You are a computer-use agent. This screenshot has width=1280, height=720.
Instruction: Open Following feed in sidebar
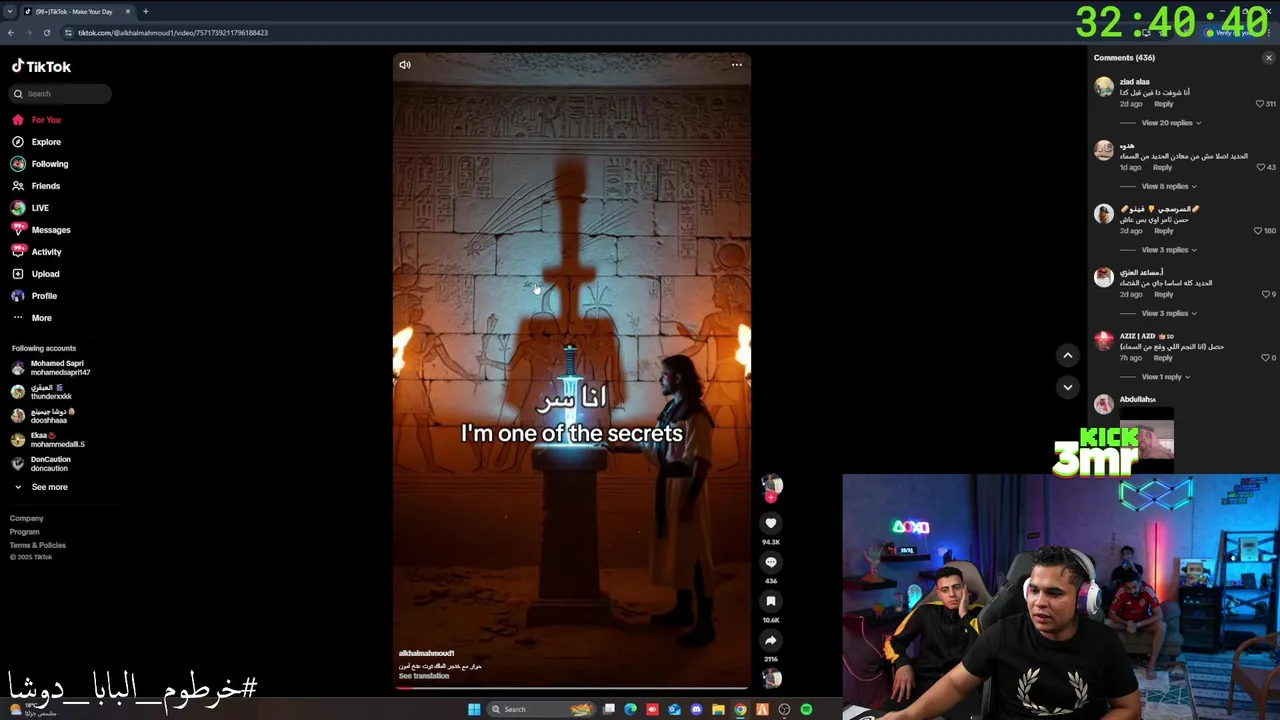tap(50, 164)
